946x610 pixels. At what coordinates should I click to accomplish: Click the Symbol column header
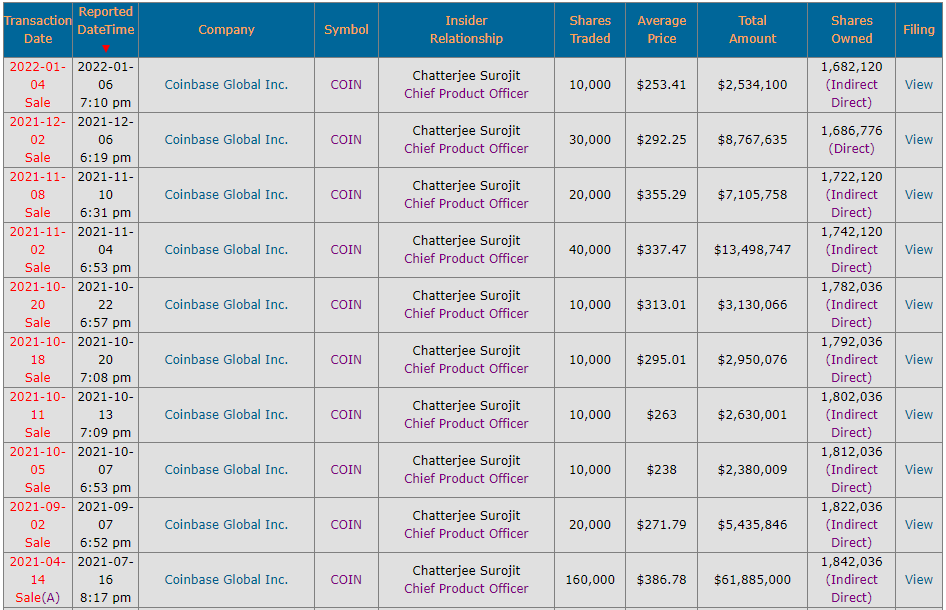click(x=346, y=30)
